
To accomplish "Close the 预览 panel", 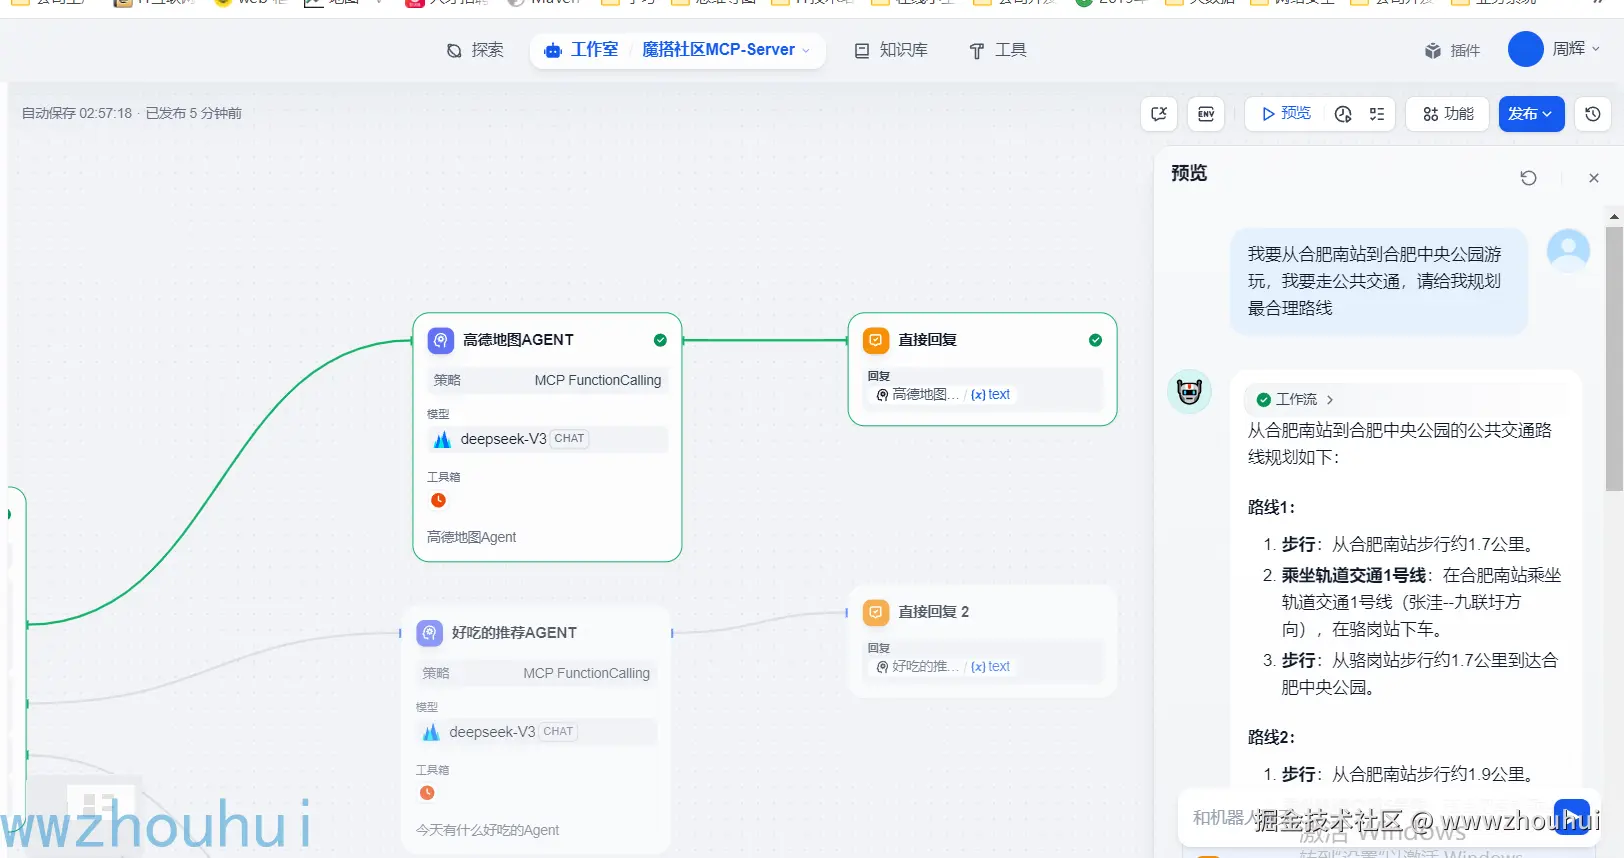I will pyautogui.click(x=1594, y=178).
